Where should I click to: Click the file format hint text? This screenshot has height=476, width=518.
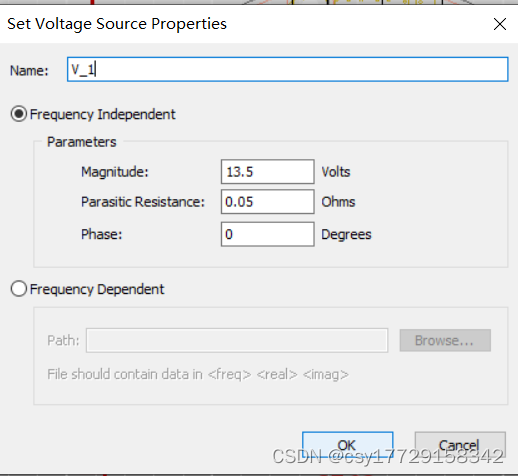click(x=198, y=374)
